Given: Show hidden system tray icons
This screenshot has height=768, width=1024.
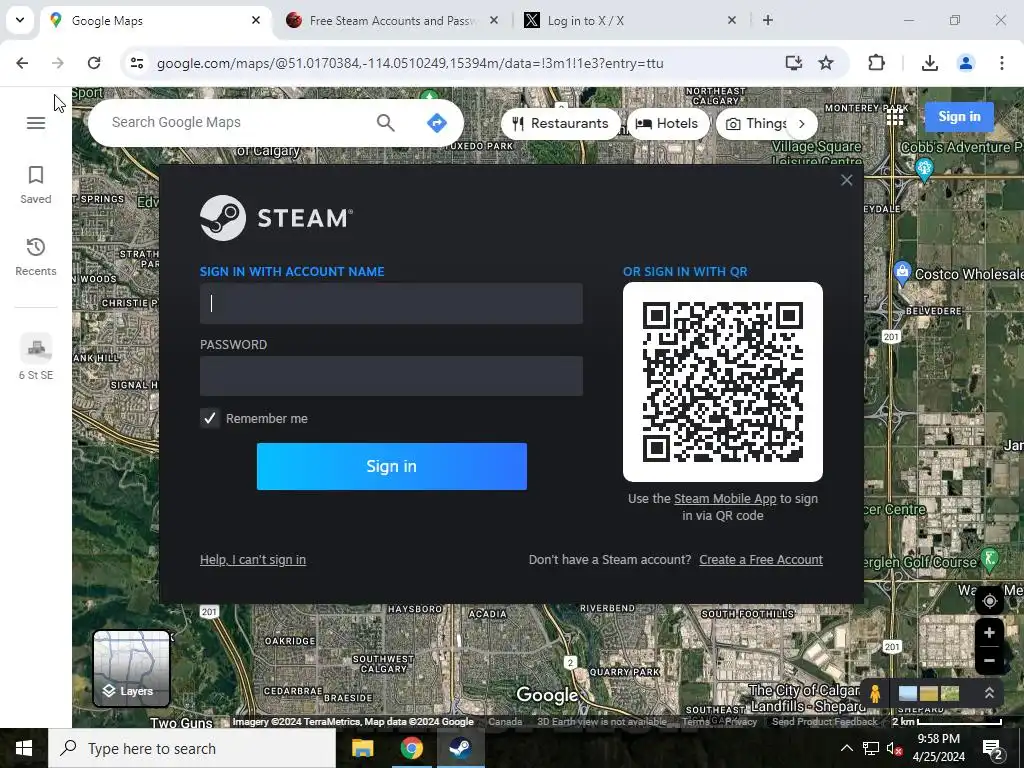Looking at the screenshot, I should pyautogui.click(x=846, y=748).
